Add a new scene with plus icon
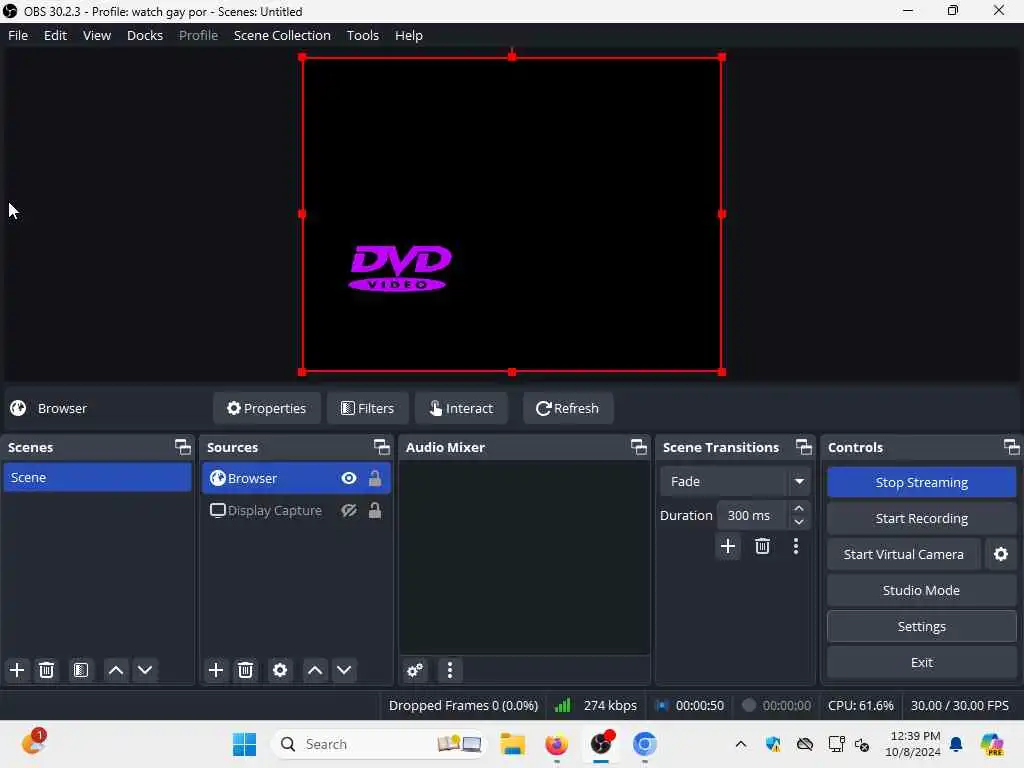The image size is (1024, 768). click(17, 670)
